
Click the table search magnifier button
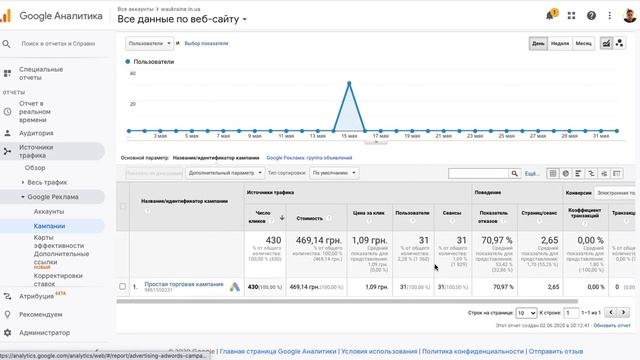click(x=515, y=173)
